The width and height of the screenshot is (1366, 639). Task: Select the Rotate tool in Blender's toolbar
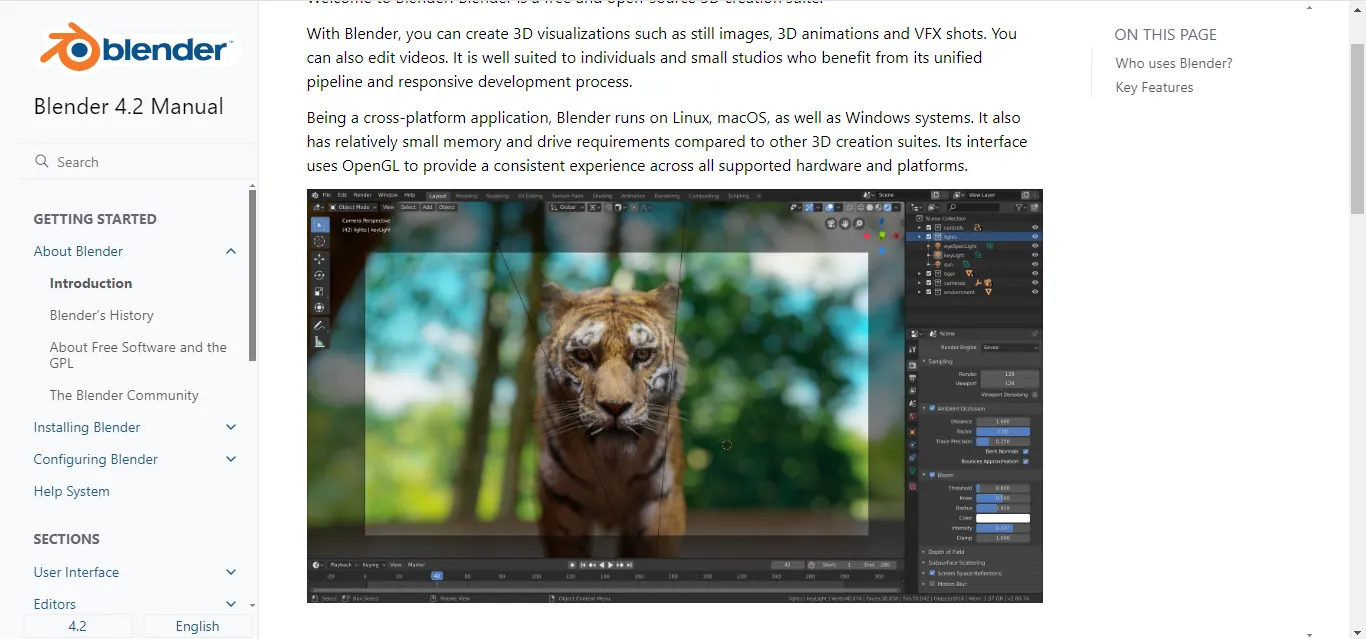point(319,275)
